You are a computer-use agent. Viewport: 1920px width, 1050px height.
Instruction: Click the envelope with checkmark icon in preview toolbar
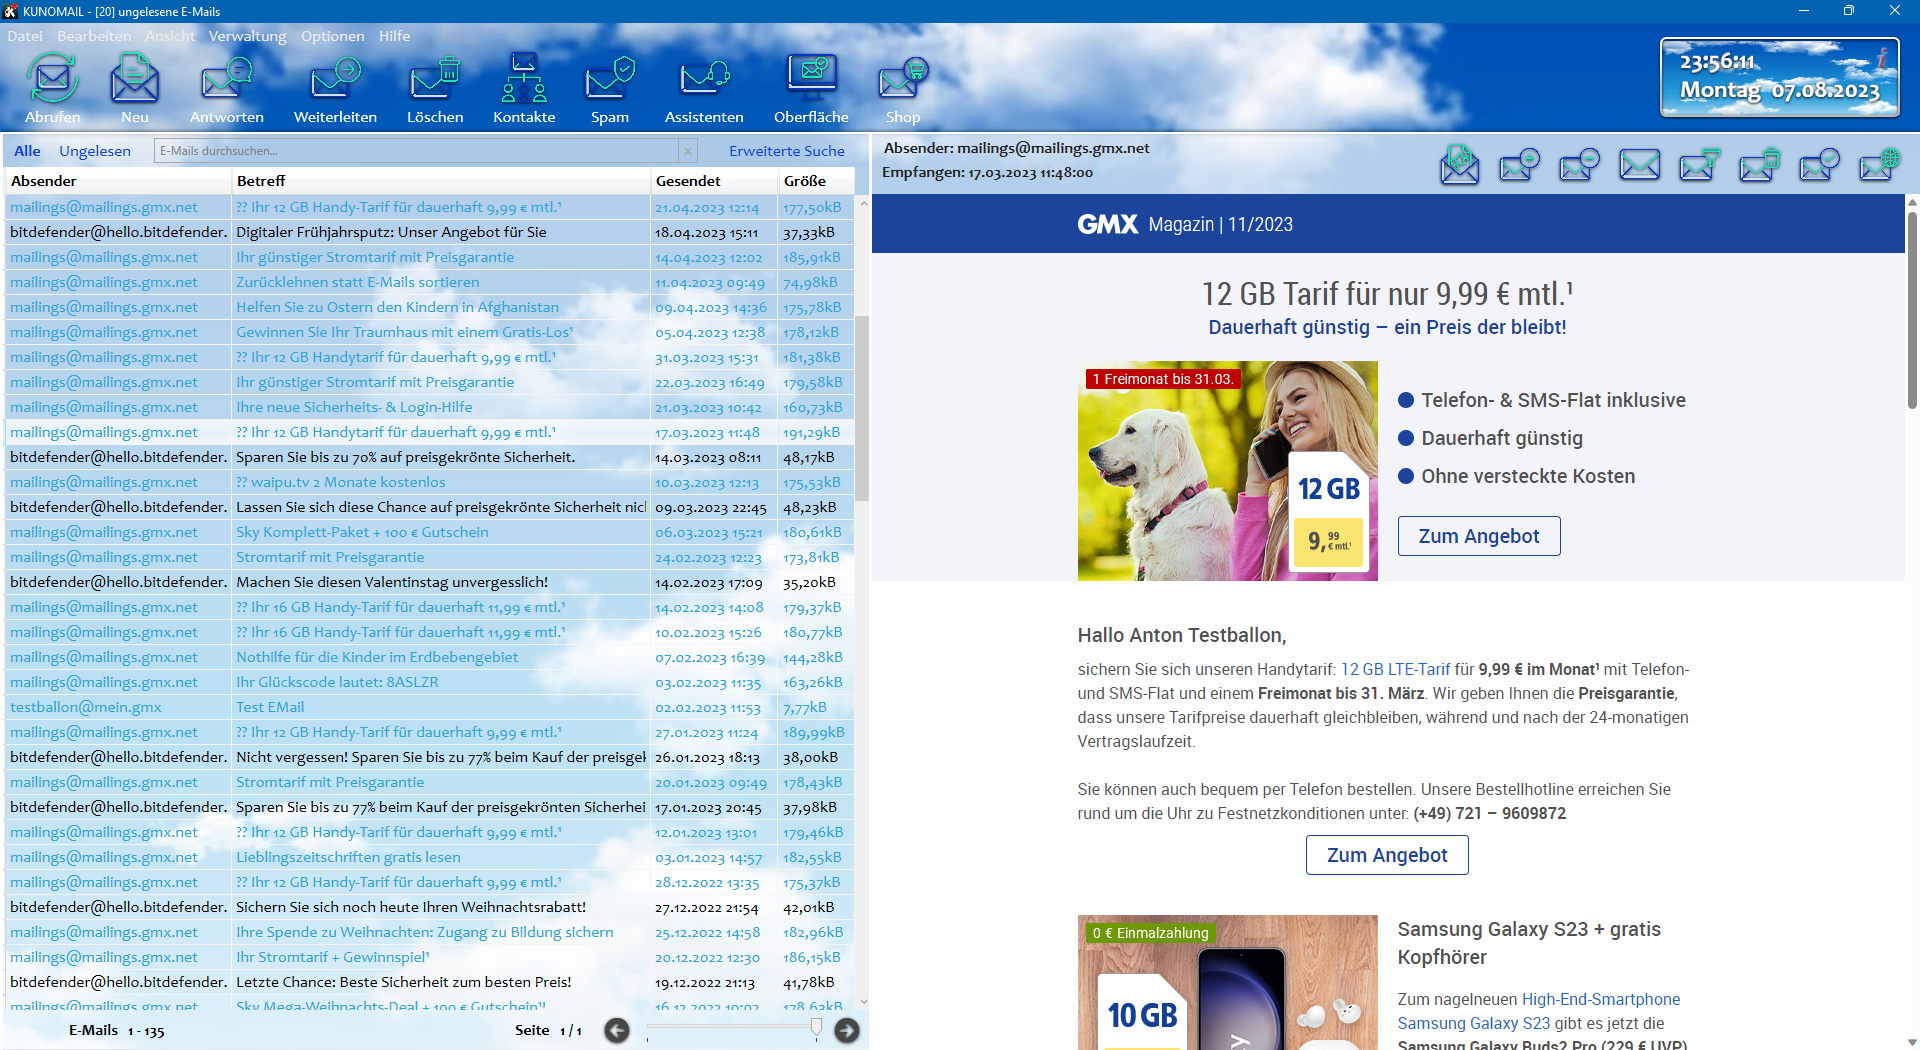pos(1819,164)
